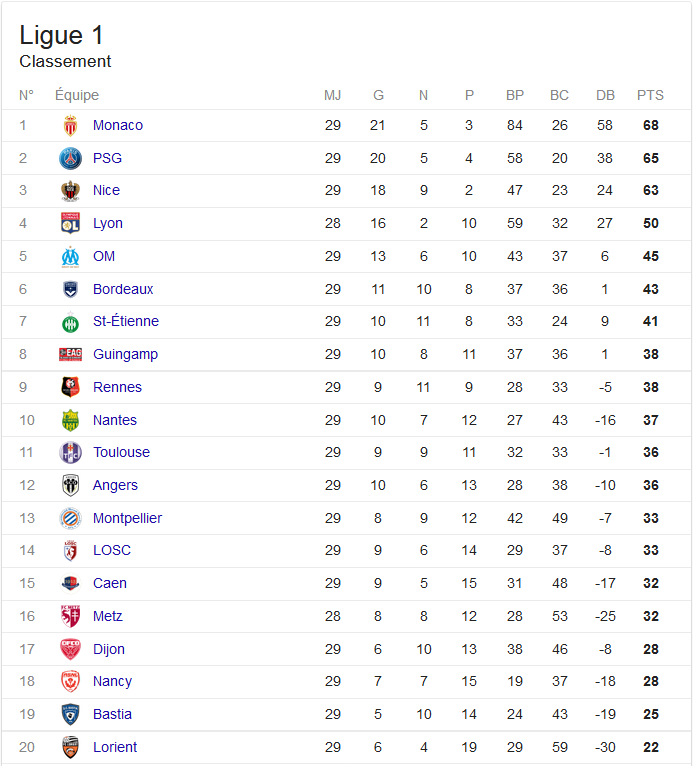Open the LOSC team link
The height and width of the screenshot is (766, 693).
point(112,550)
